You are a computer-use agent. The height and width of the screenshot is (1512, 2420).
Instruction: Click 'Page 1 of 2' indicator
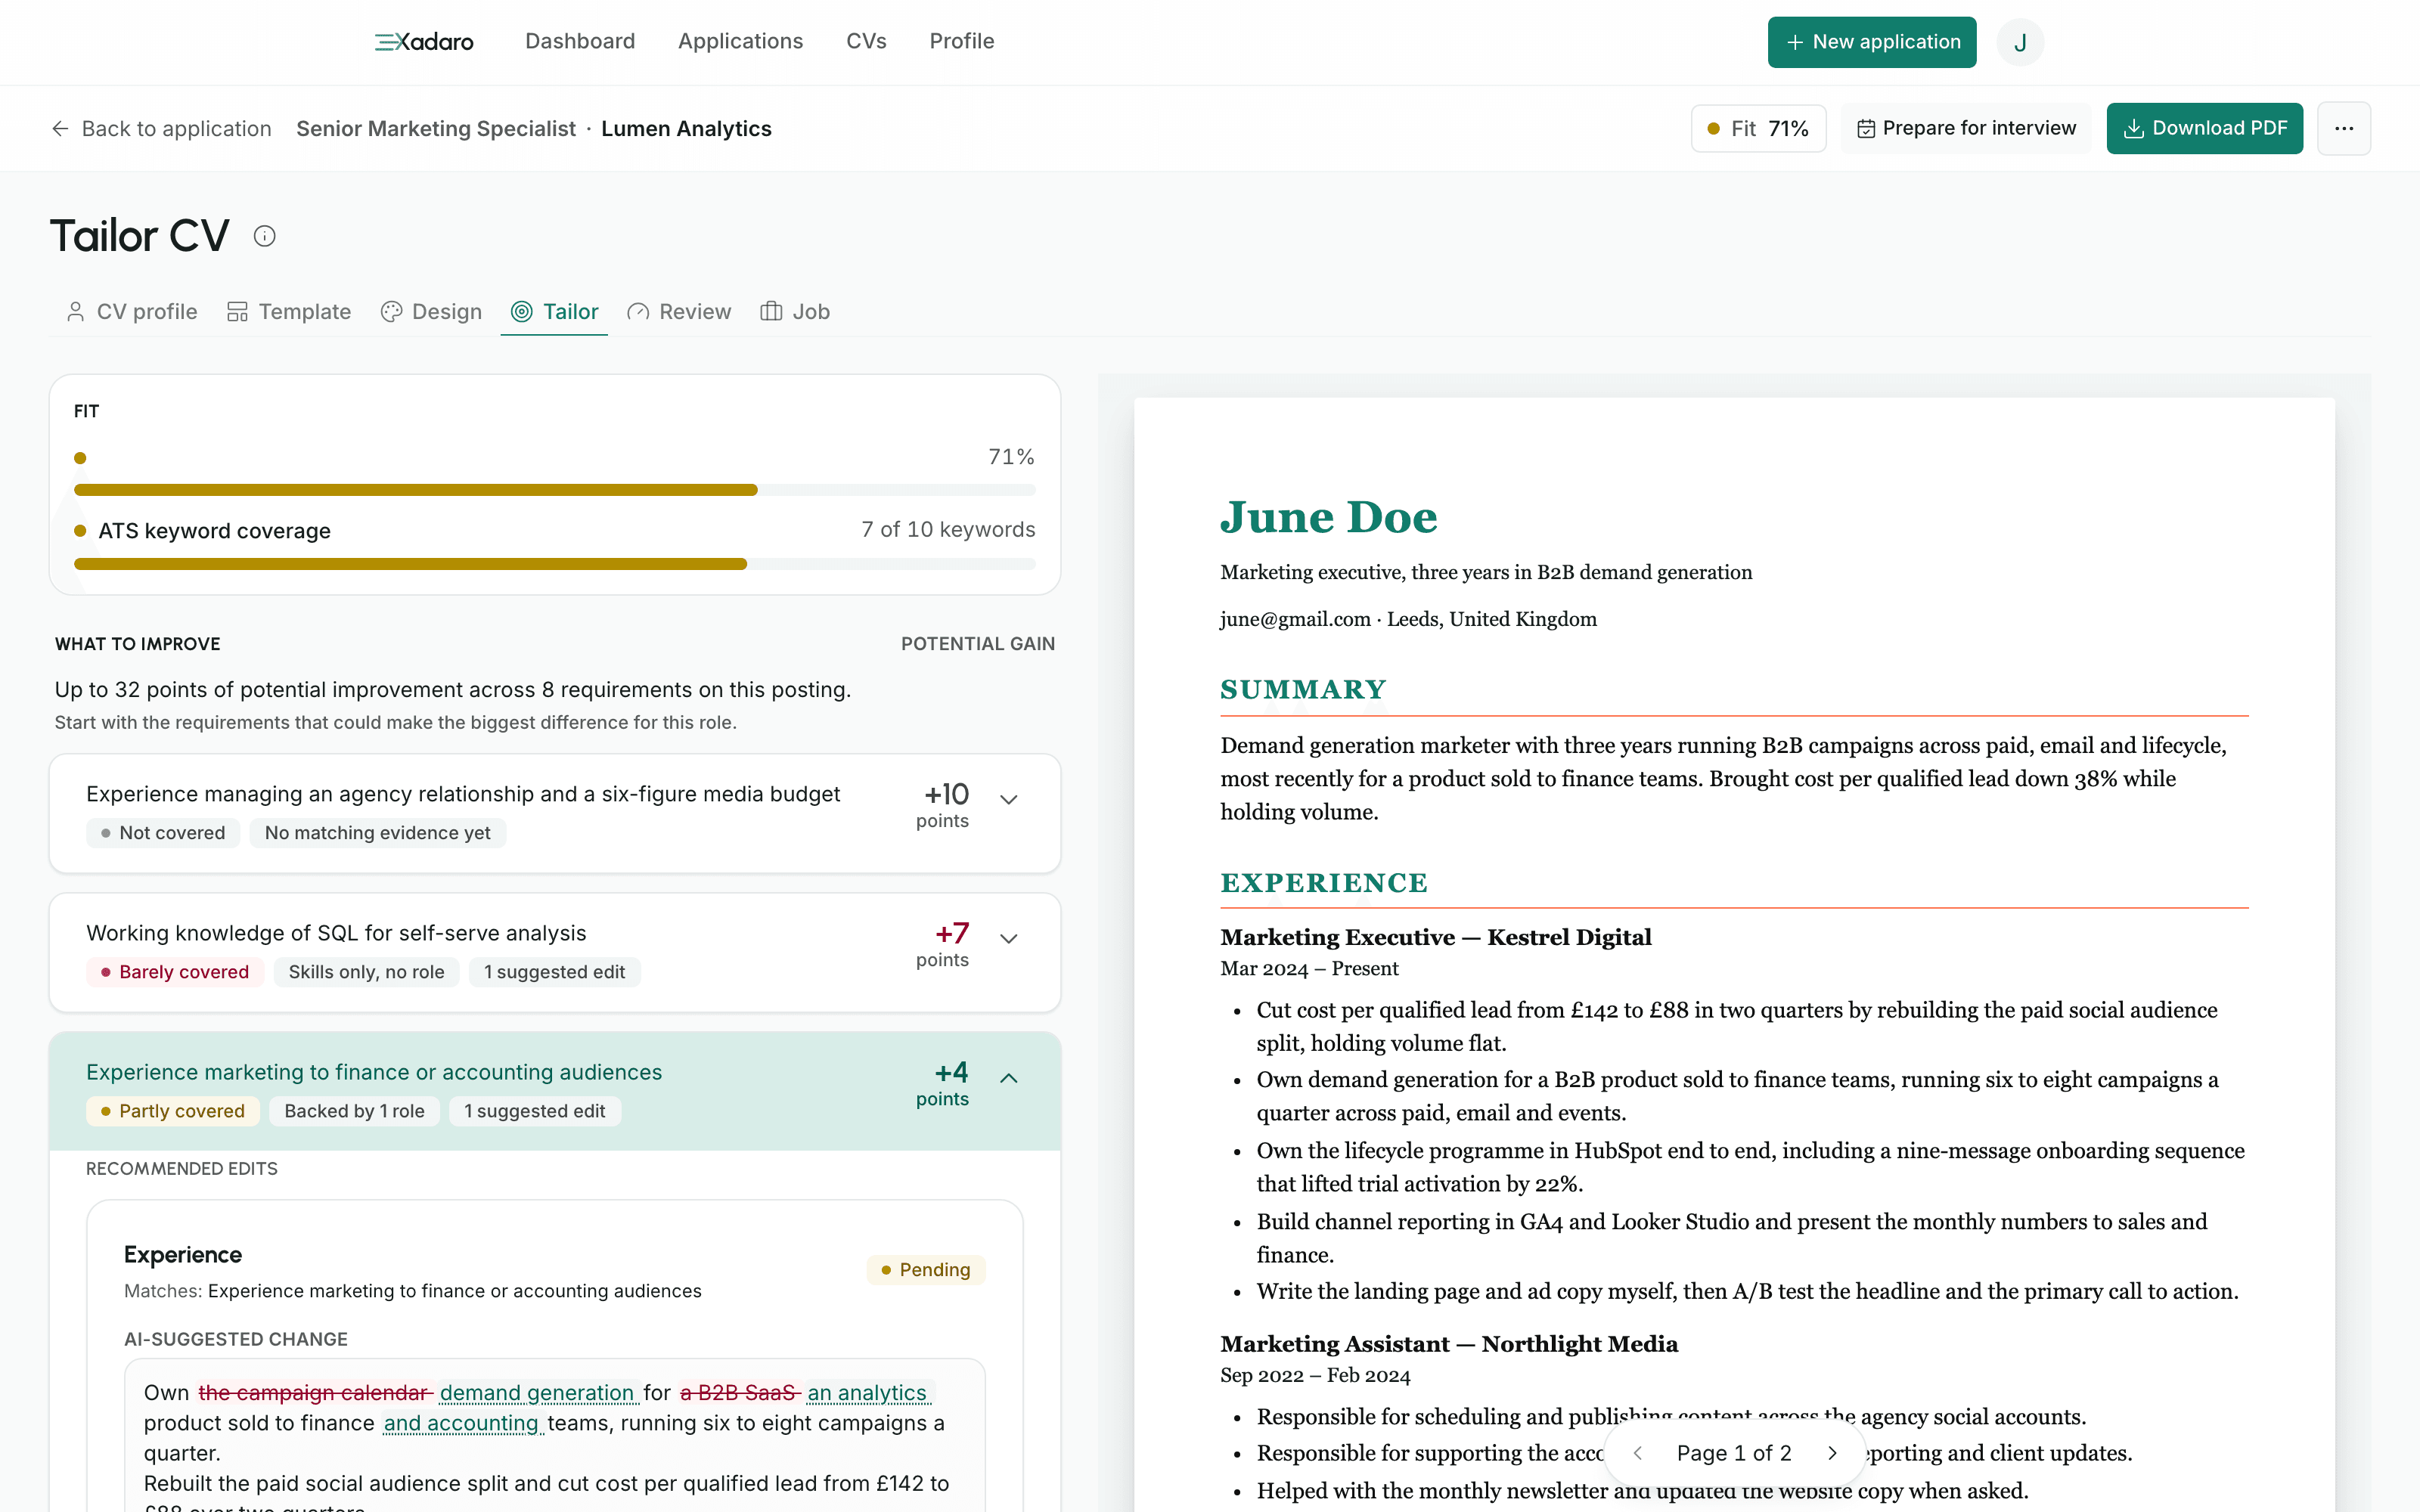point(1734,1453)
